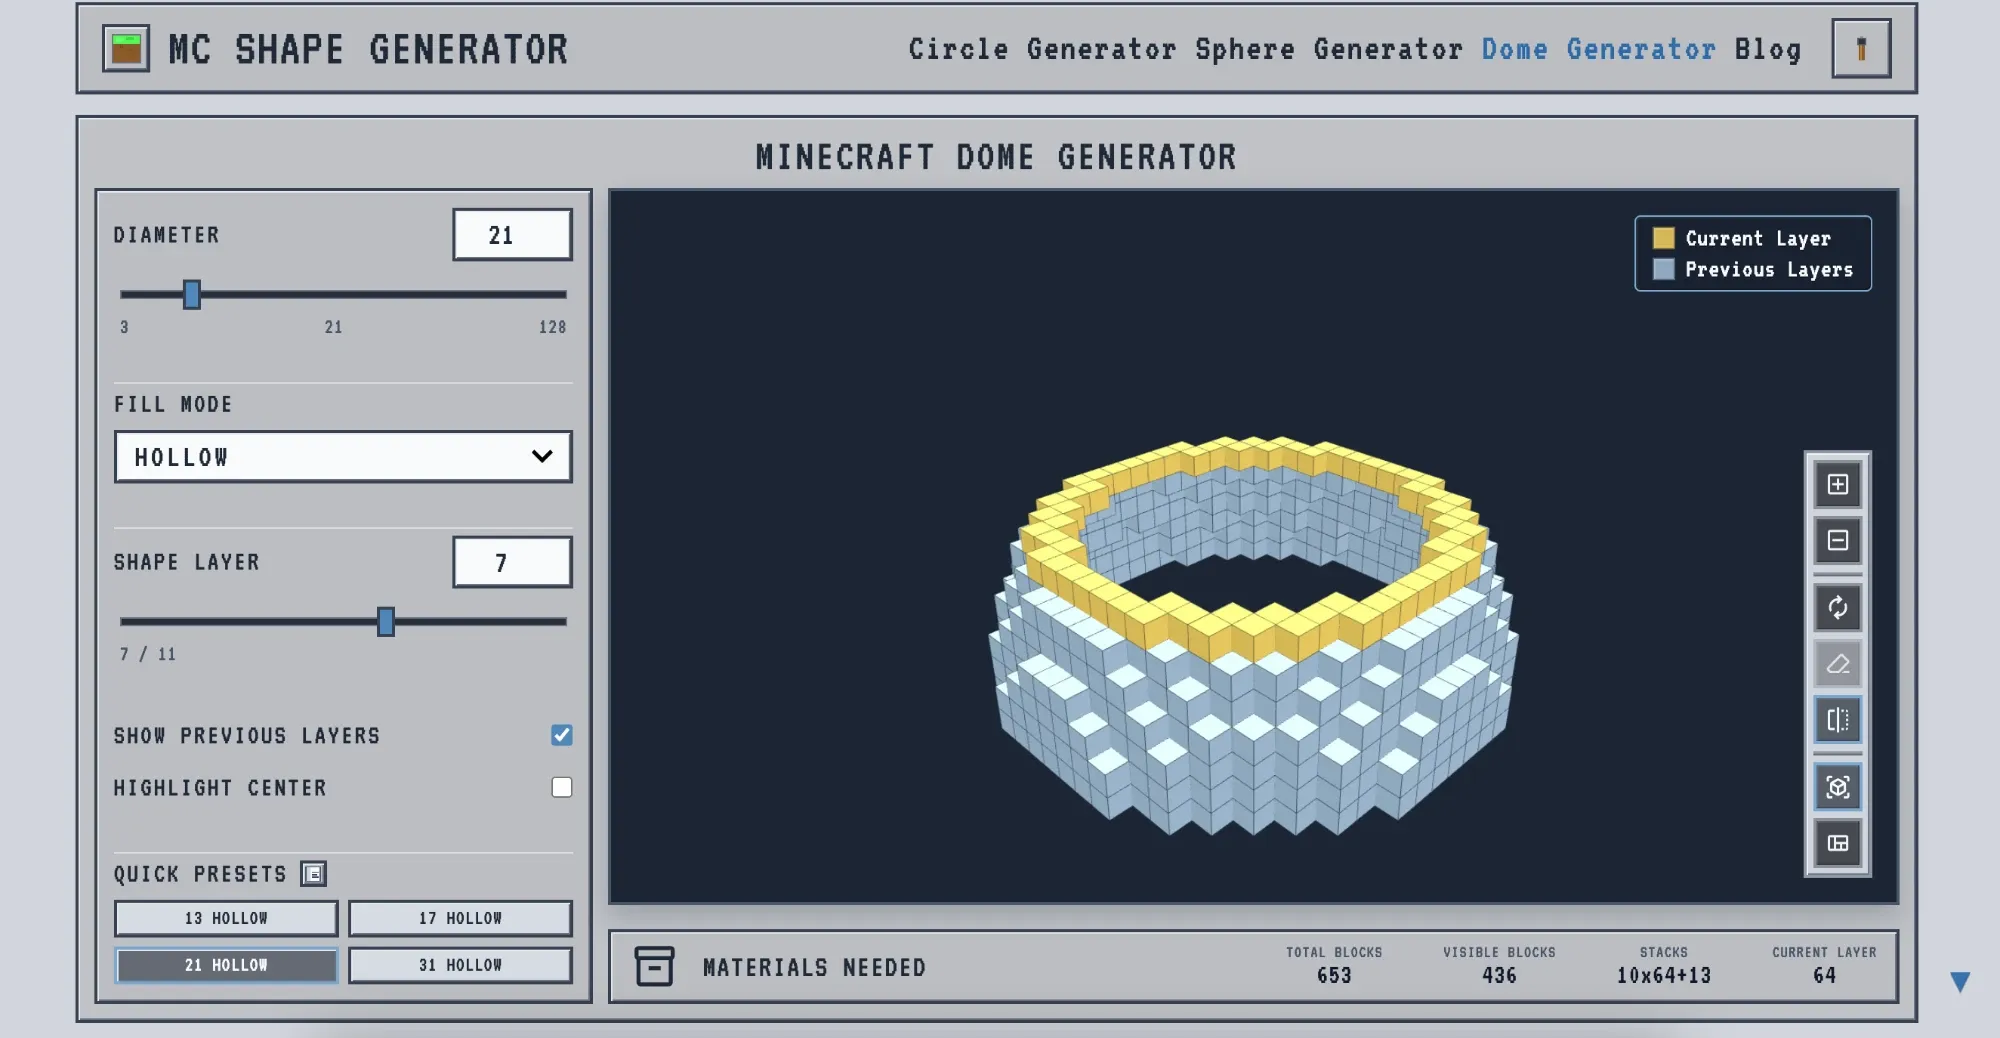Open the Blog page
2000x1038 pixels.
click(x=1768, y=49)
